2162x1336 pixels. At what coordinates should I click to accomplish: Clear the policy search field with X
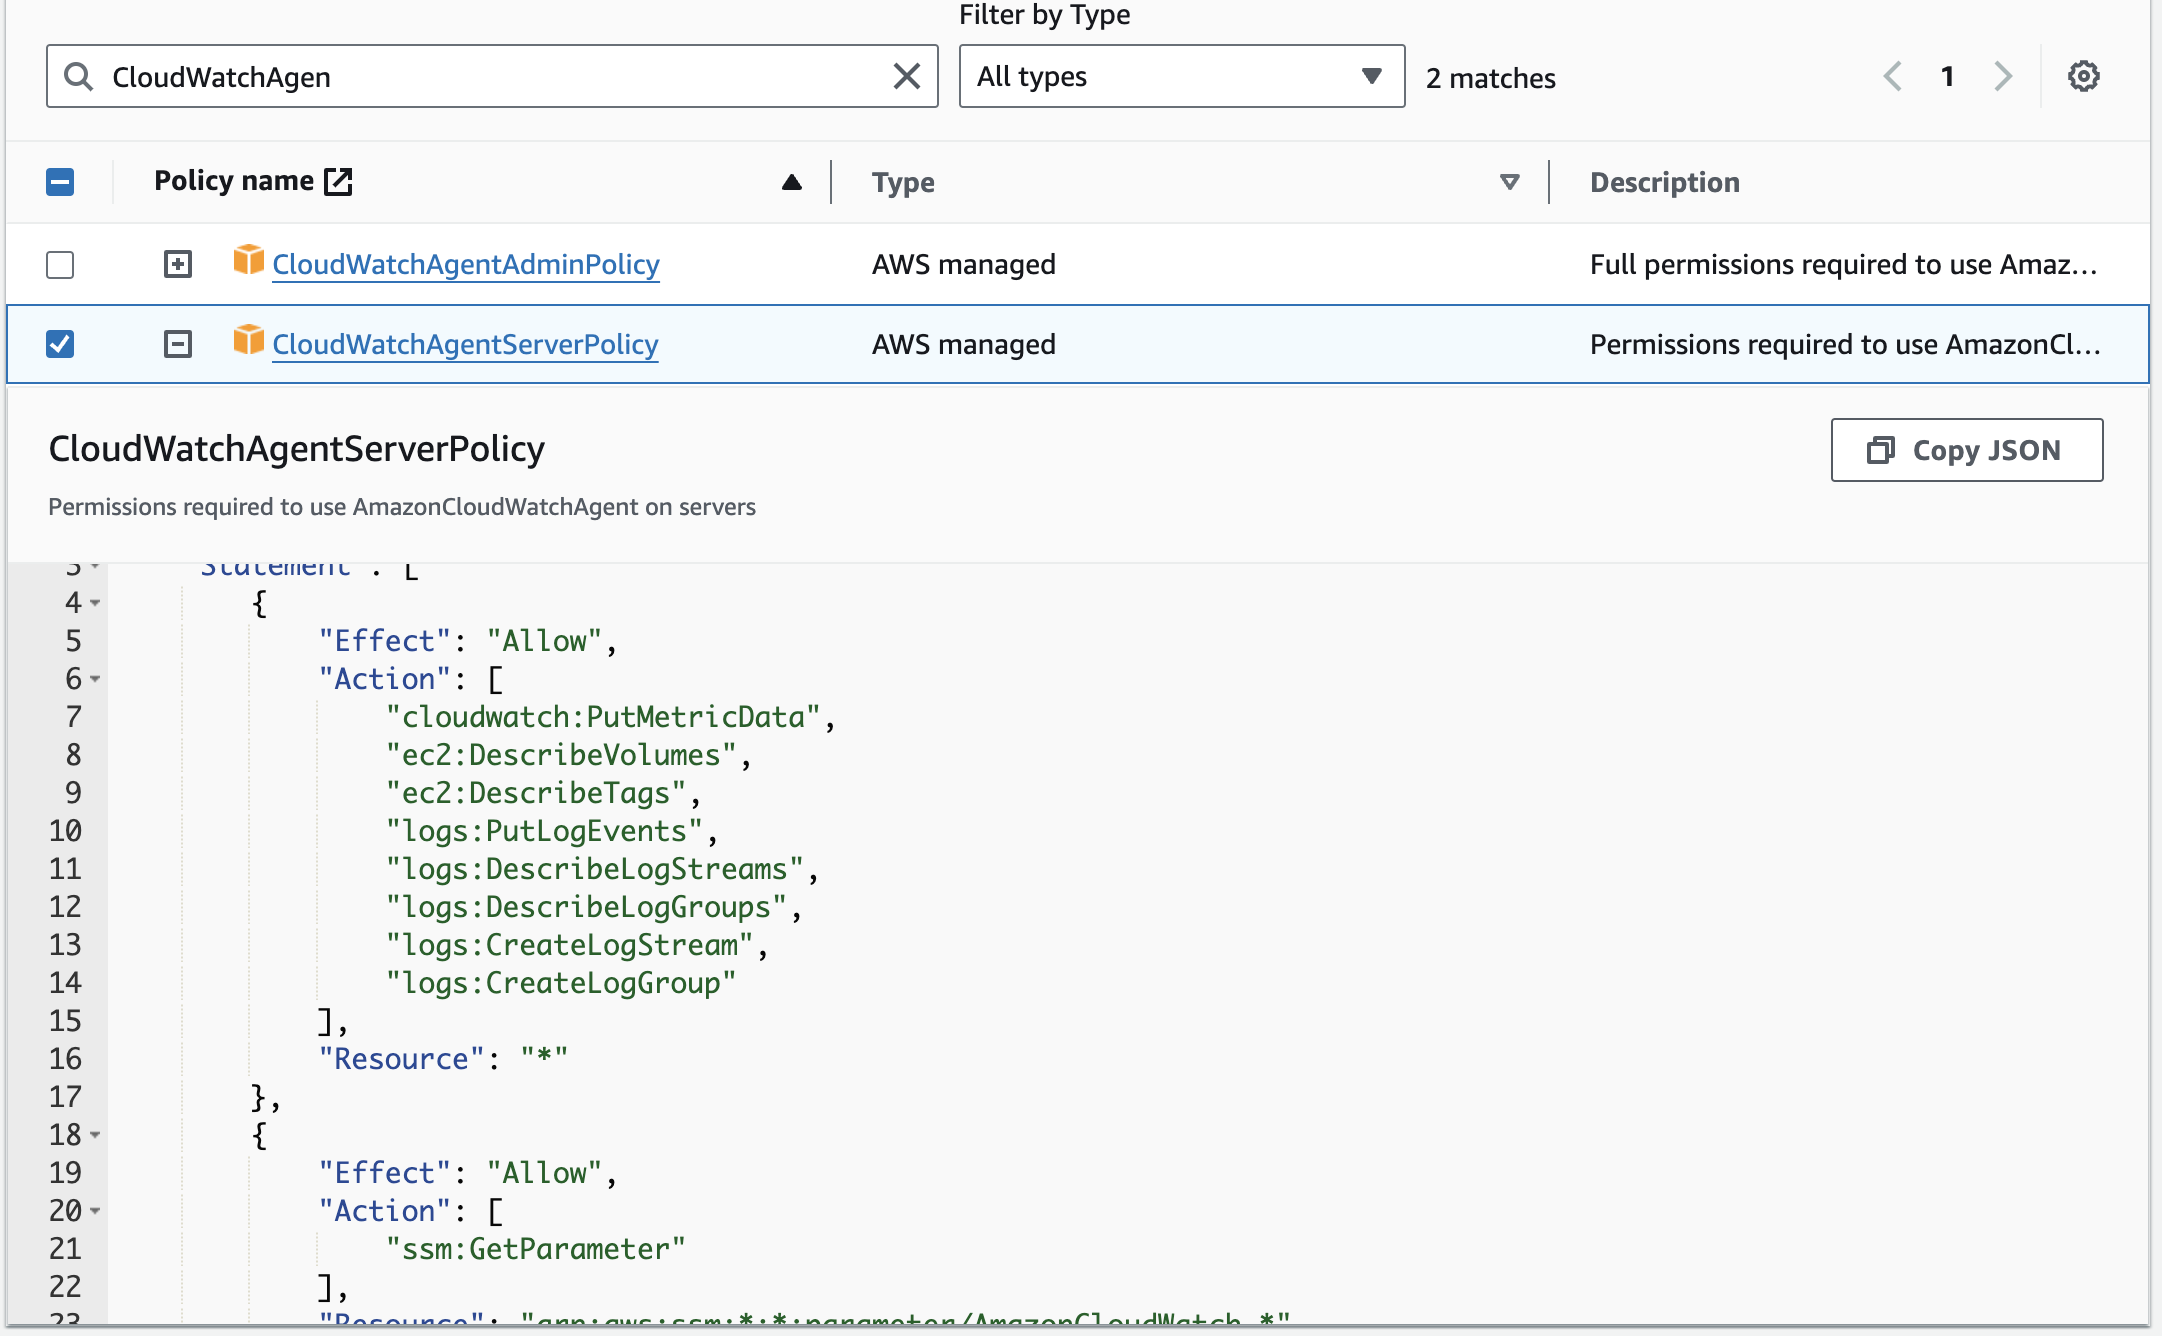pyautogui.click(x=906, y=76)
